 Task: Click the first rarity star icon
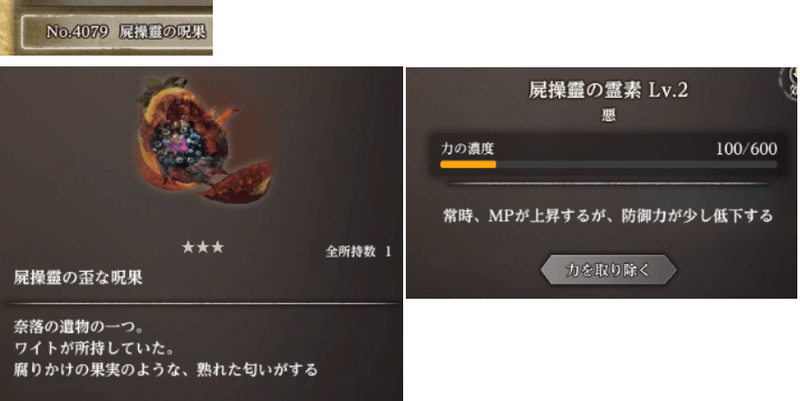coord(188,247)
